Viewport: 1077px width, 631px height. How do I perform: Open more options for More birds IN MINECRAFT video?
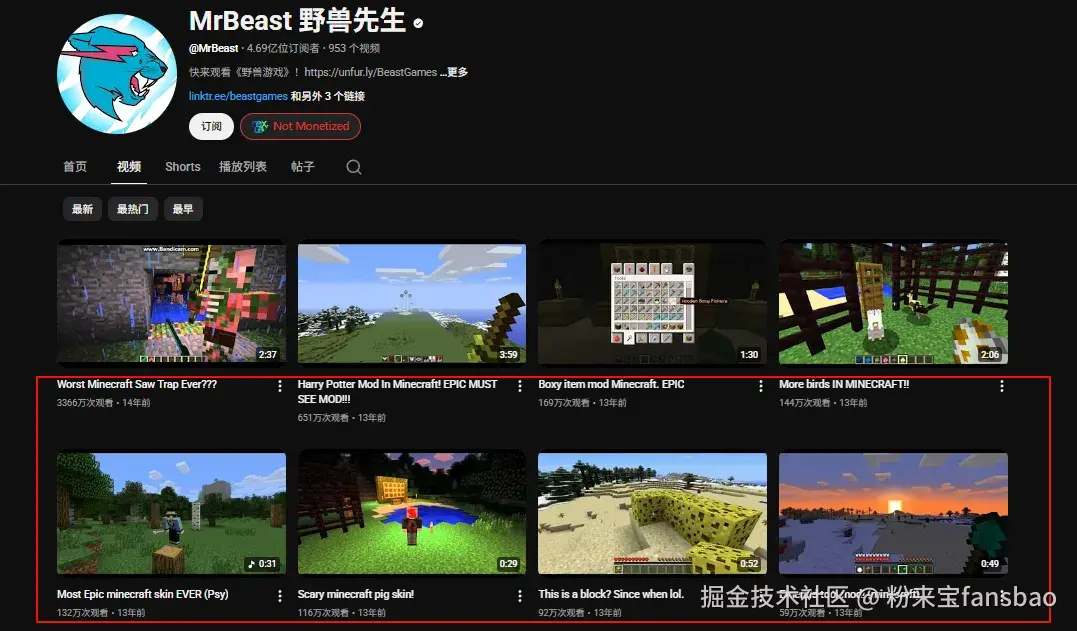[x=1002, y=386]
